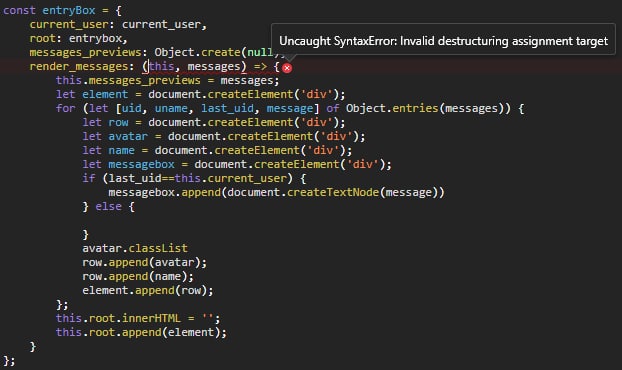Viewport: 622px width, 370px height.
Task: Click 'if' keyword of last_uid condition
Action: 88,178
